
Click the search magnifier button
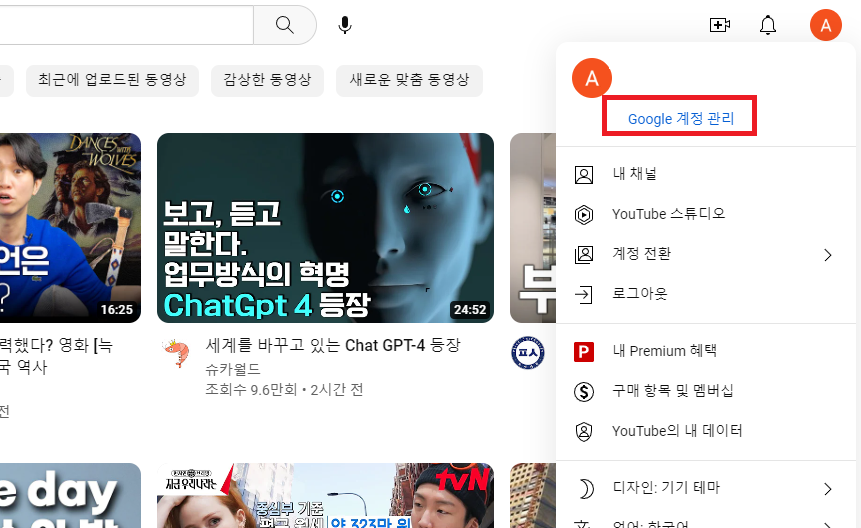[284, 25]
